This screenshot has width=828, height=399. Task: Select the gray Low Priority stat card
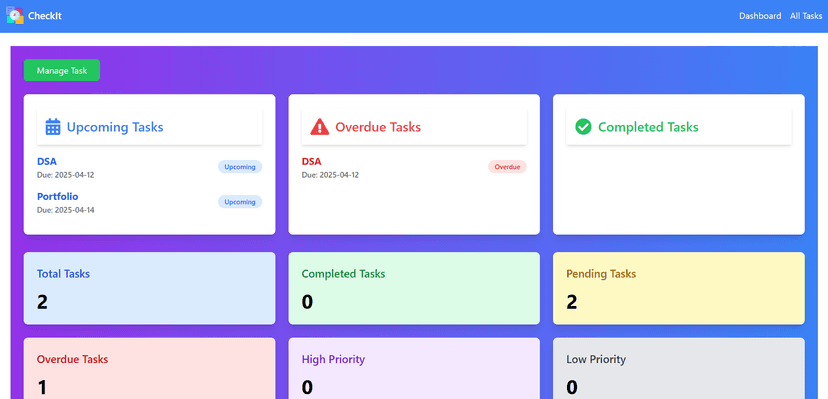point(679,368)
